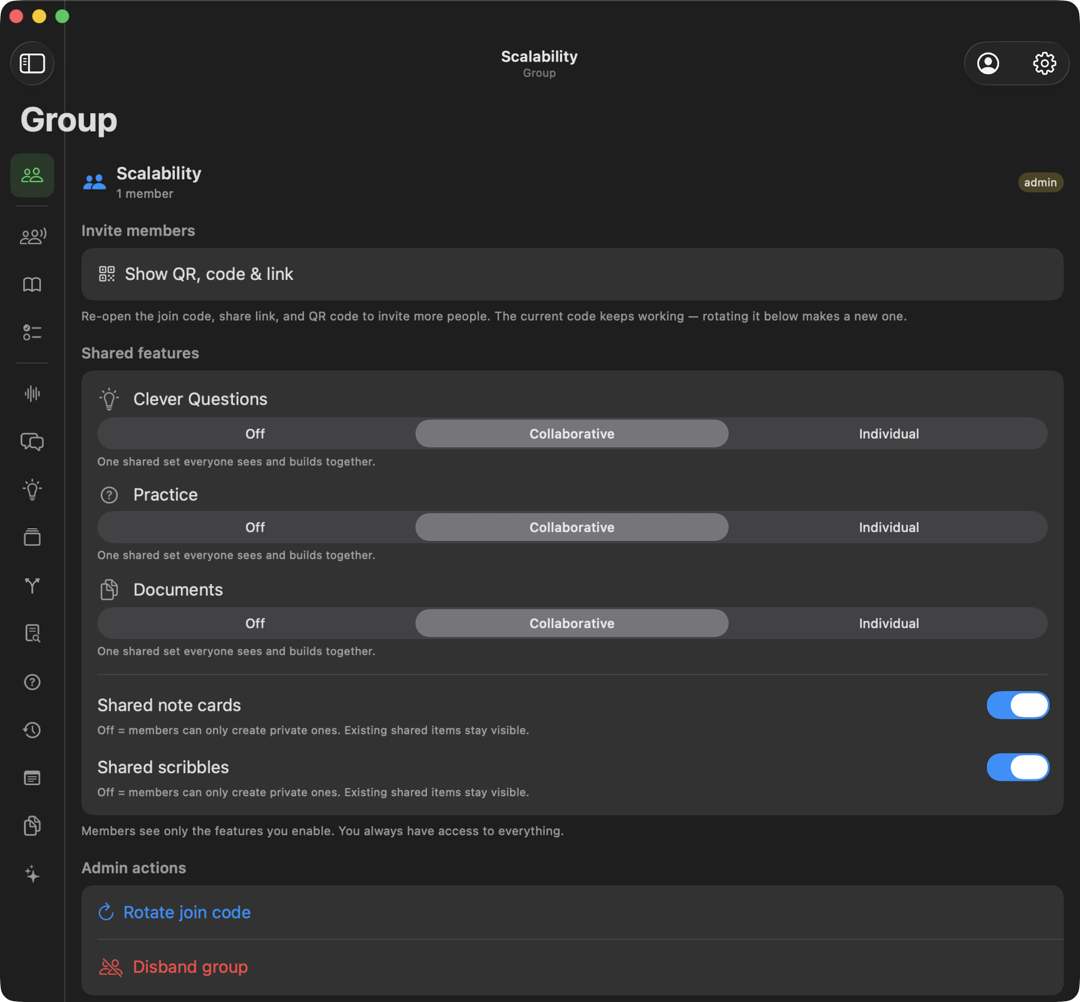Click the Practice question mark icon

109,495
